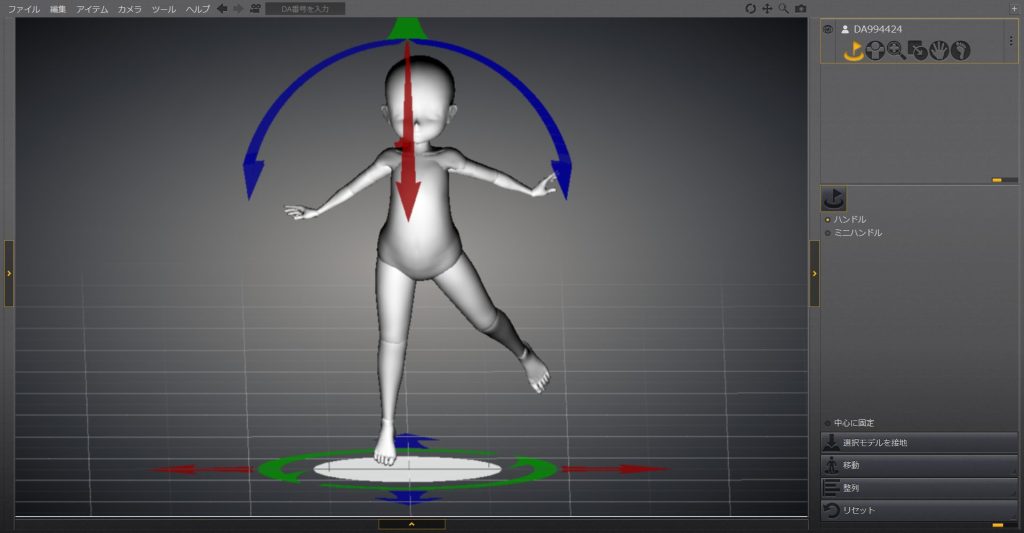Enable the 中心に固定 option
The image size is (1024, 533).
click(x=828, y=423)
